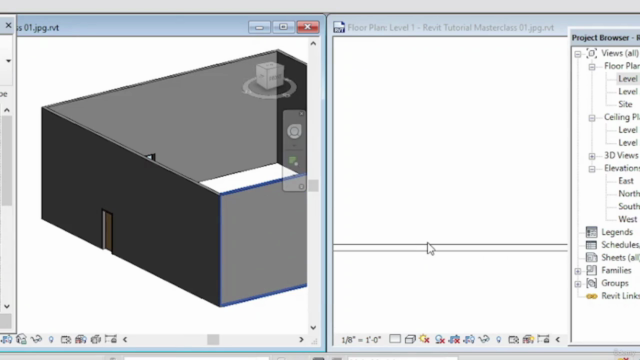Viewport: 640px width, 360px height.
Task: Expand the 3D Views node
Action: point(592,156)
